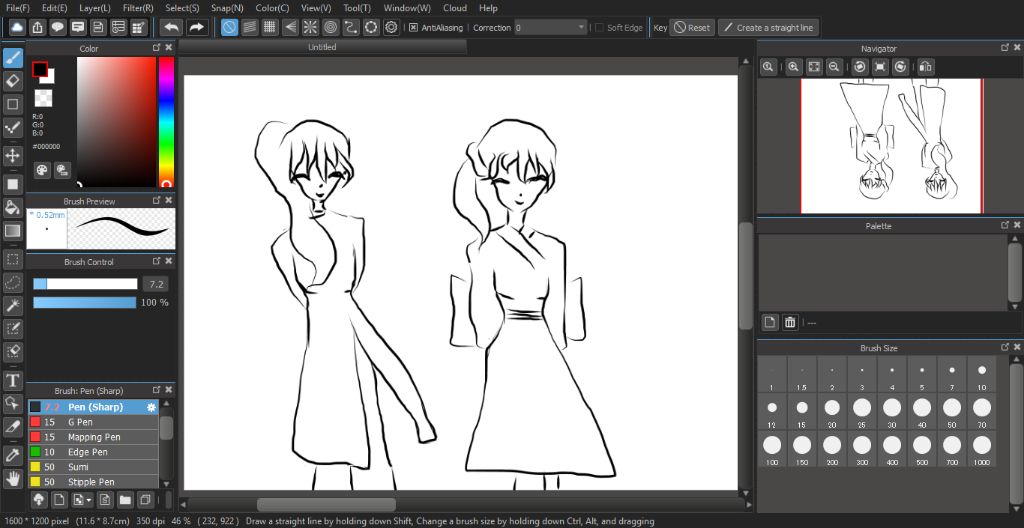Screen dimensions: 1024x528
Task: Open the Filter menu
Action: click(138, 8)
